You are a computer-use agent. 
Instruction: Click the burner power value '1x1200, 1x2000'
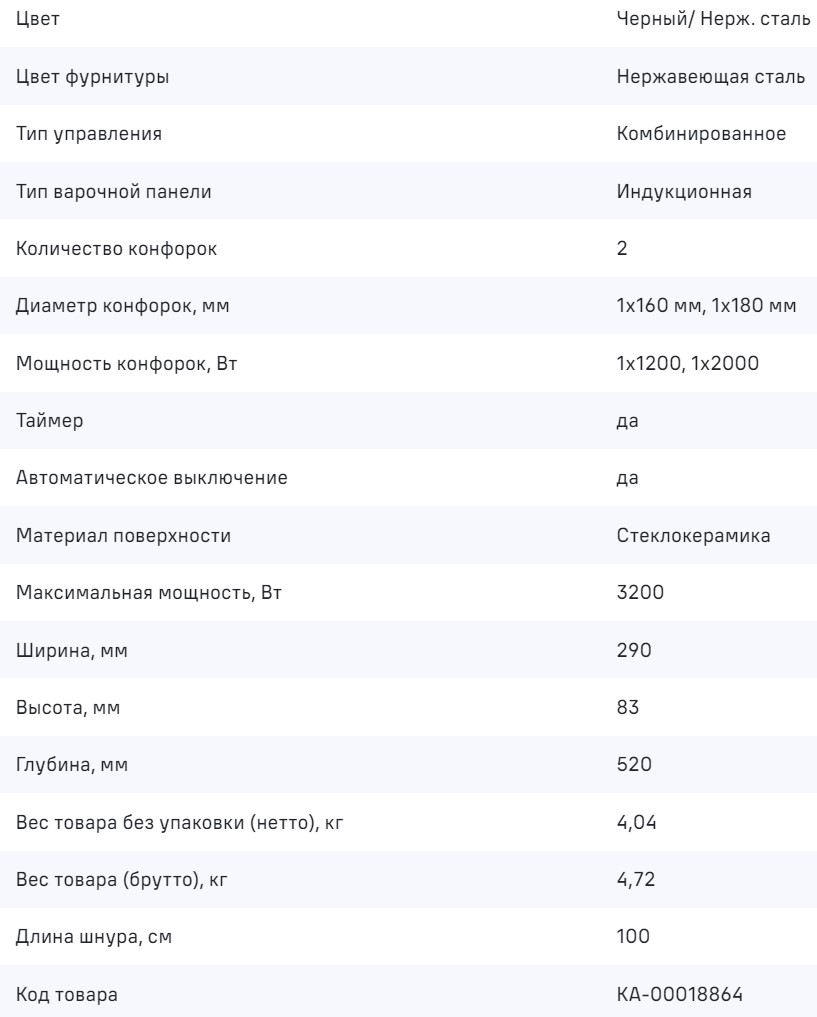(688, 364)
